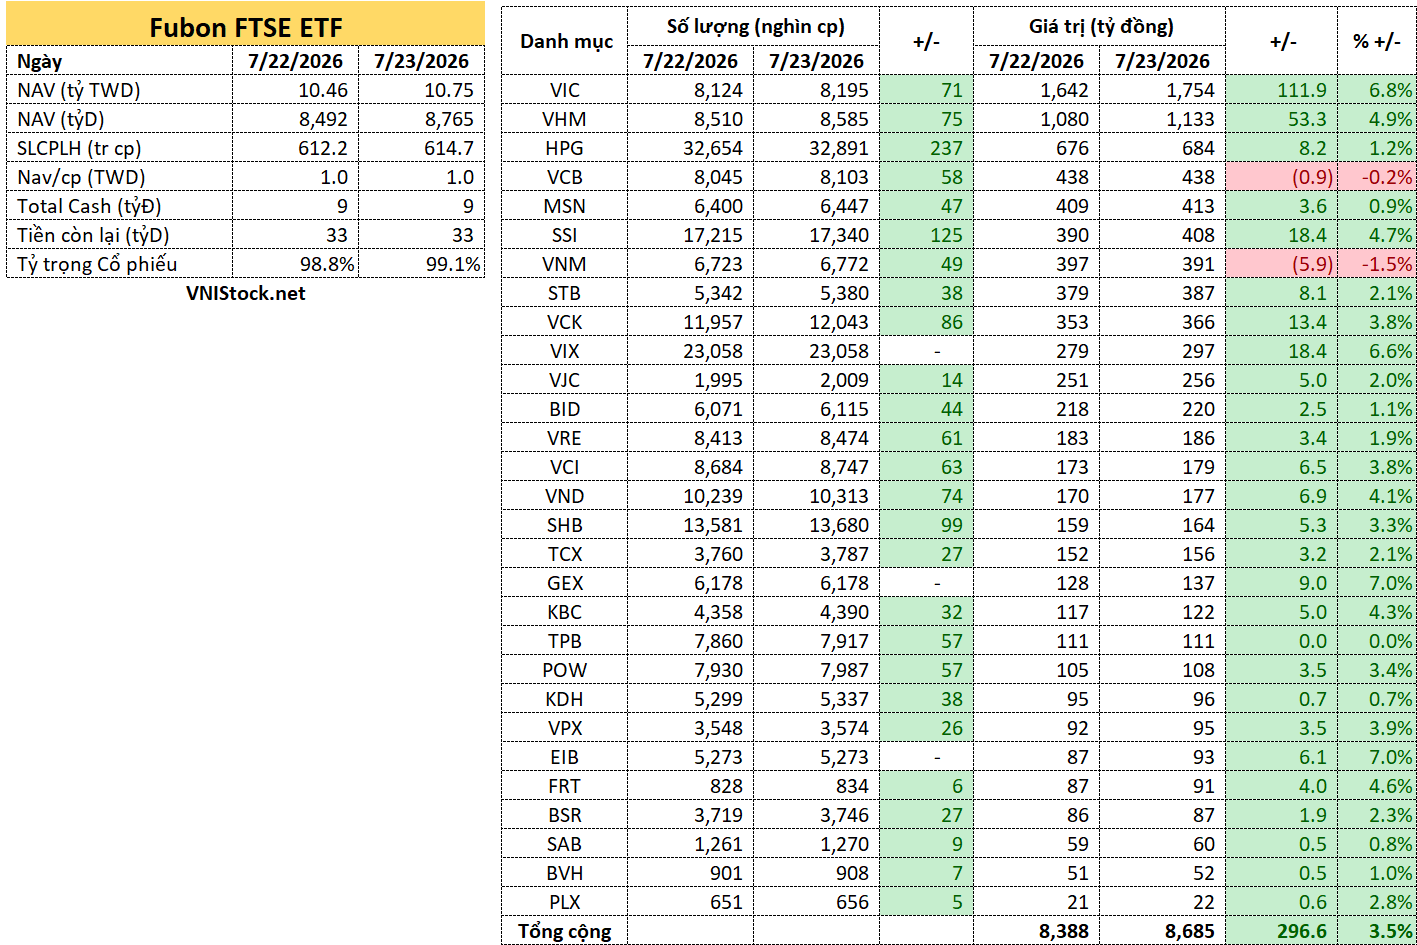Select the Tổng cộng total row label

(x=564, y=931)
